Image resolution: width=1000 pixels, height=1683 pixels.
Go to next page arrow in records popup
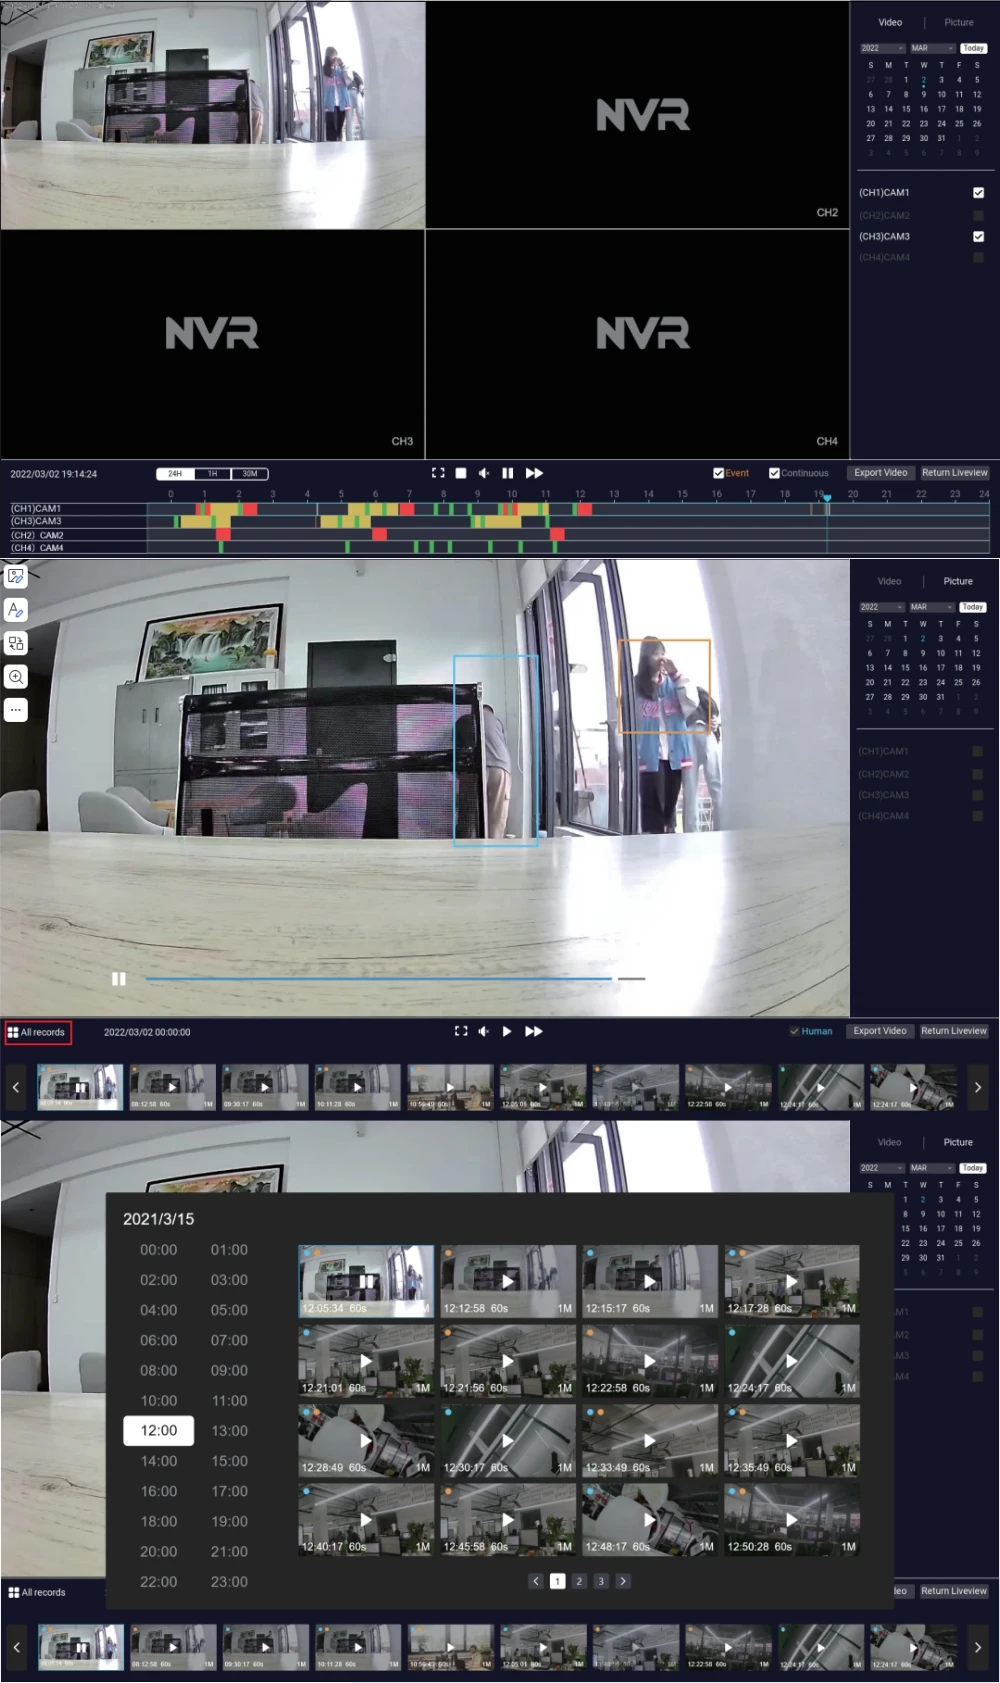[623, 1581]
